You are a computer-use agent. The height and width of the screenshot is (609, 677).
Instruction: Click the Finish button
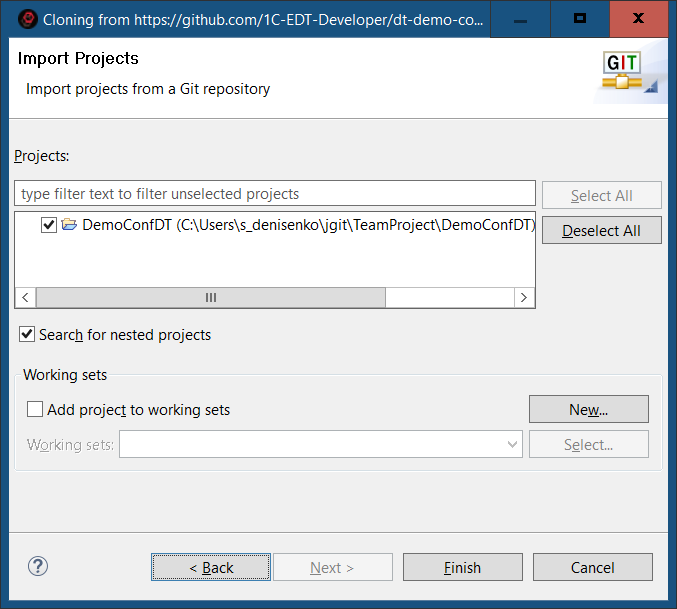[x=462, y=567]
